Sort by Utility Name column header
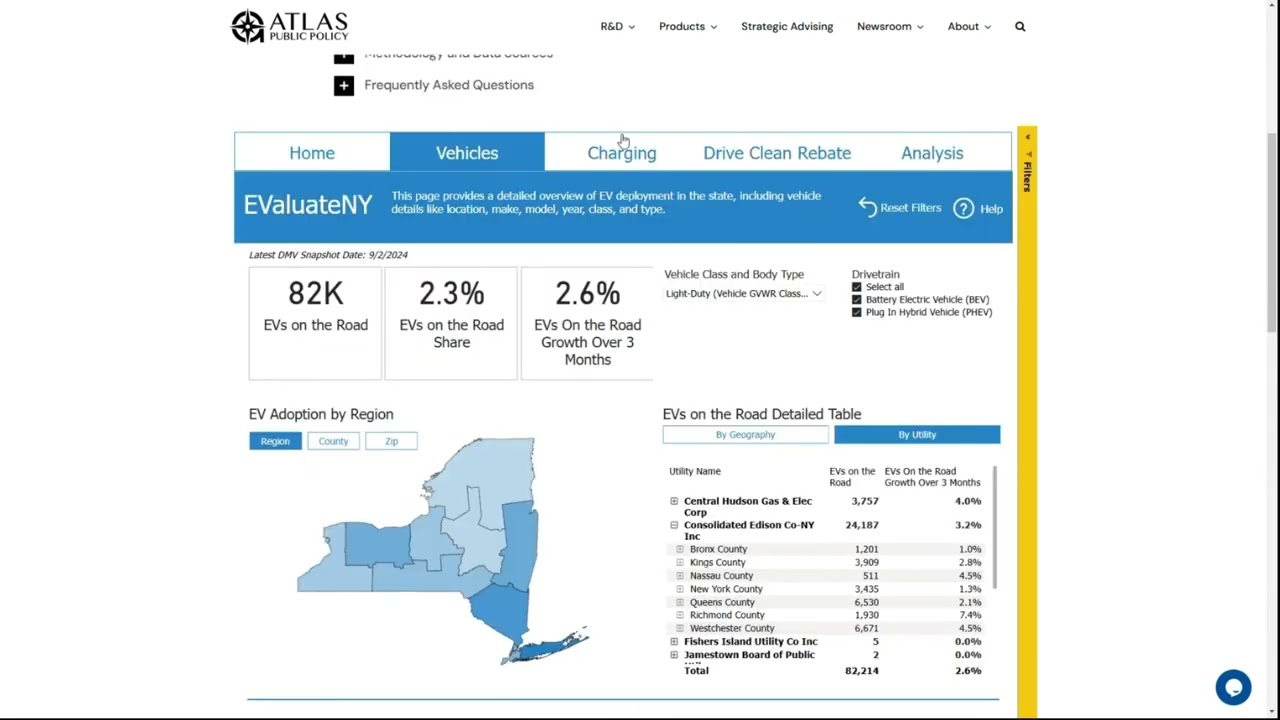Viewport: 1280px width, 720px height. click(x=694, y=471)
